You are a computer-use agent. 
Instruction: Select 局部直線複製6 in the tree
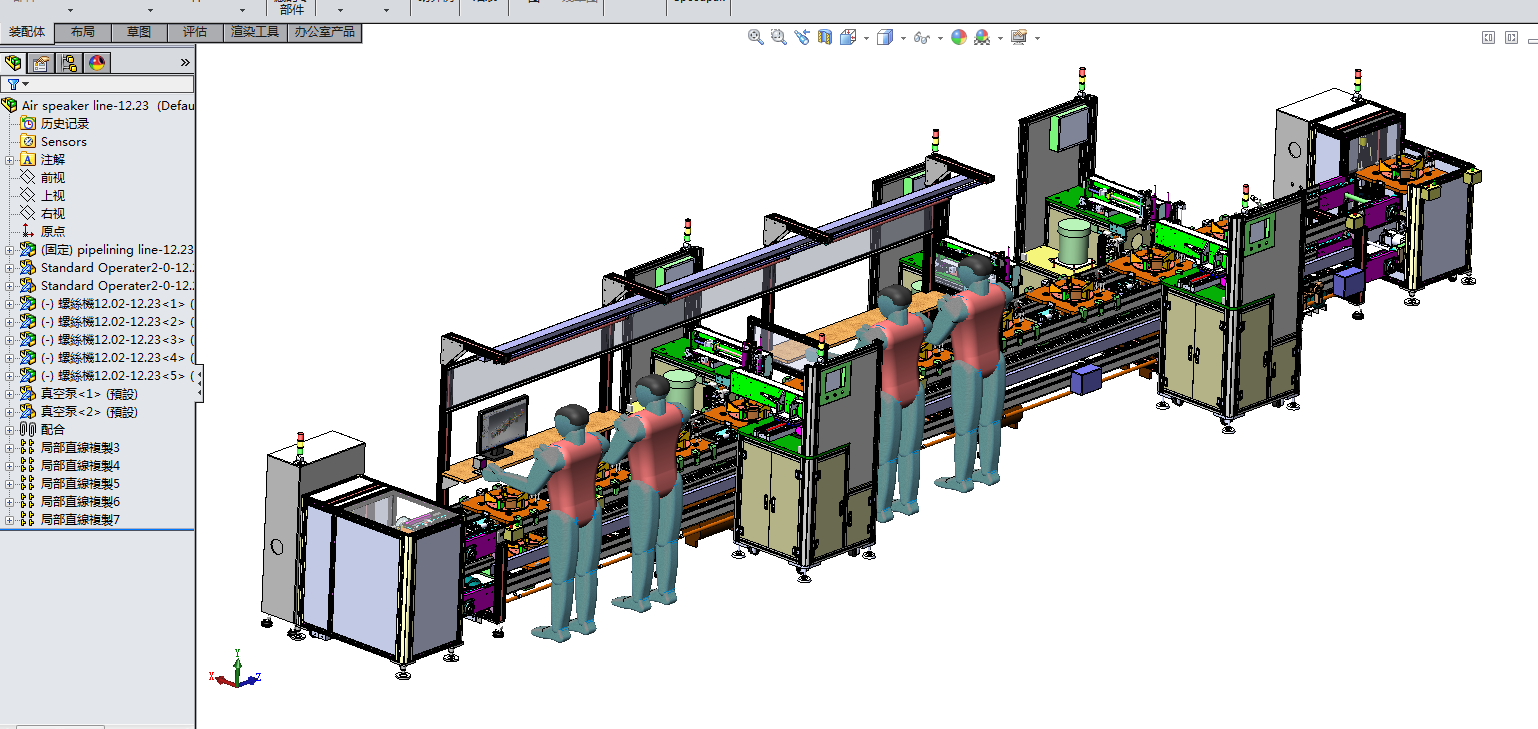coord(80,501)
